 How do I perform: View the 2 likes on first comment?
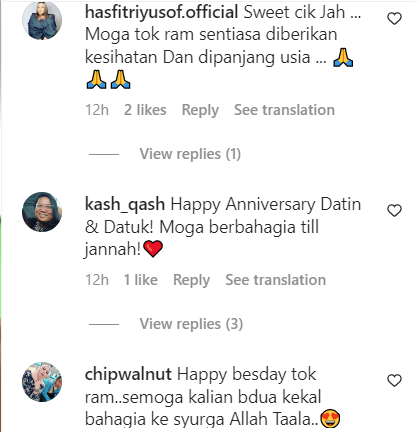[x=145, y=110]
